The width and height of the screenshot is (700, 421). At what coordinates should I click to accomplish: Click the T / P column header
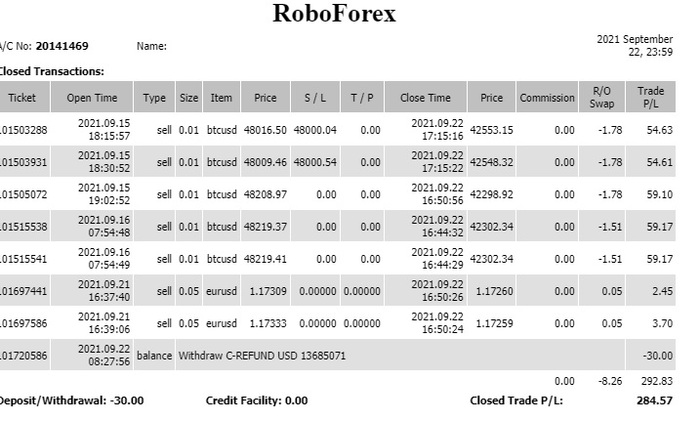(x=361, y=99)
